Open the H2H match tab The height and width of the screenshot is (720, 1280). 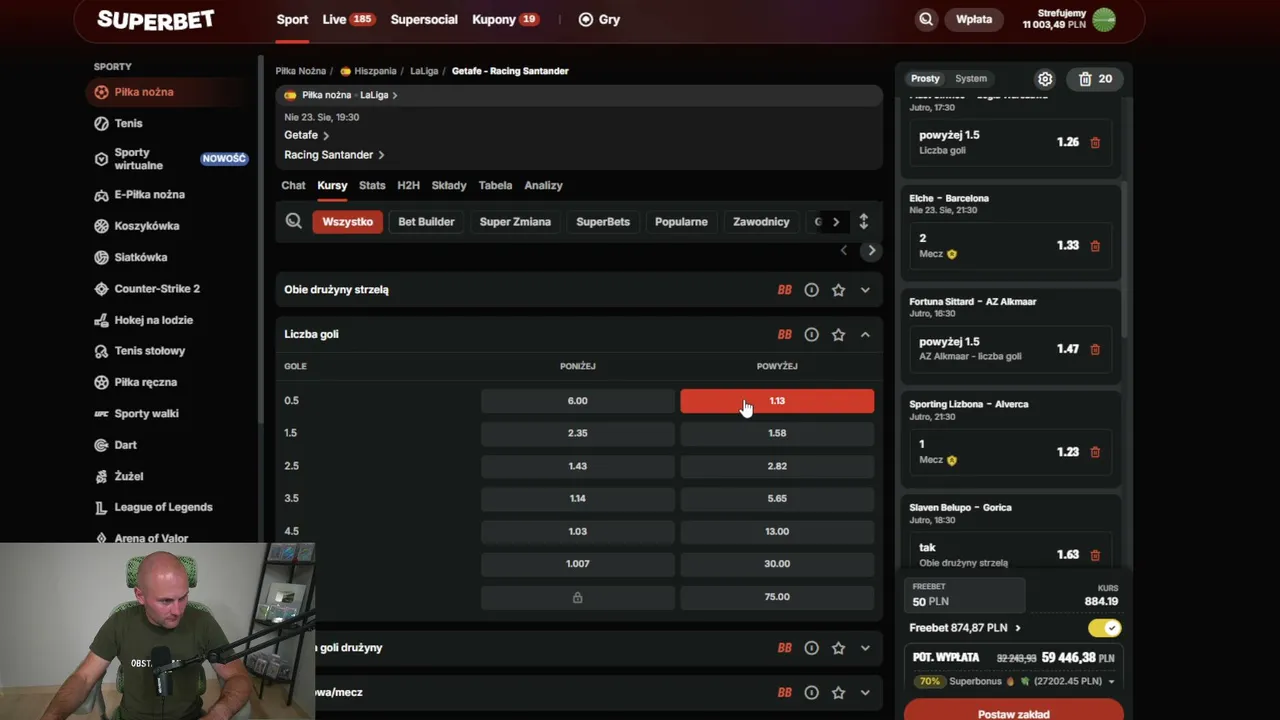(x=408, y=186)
